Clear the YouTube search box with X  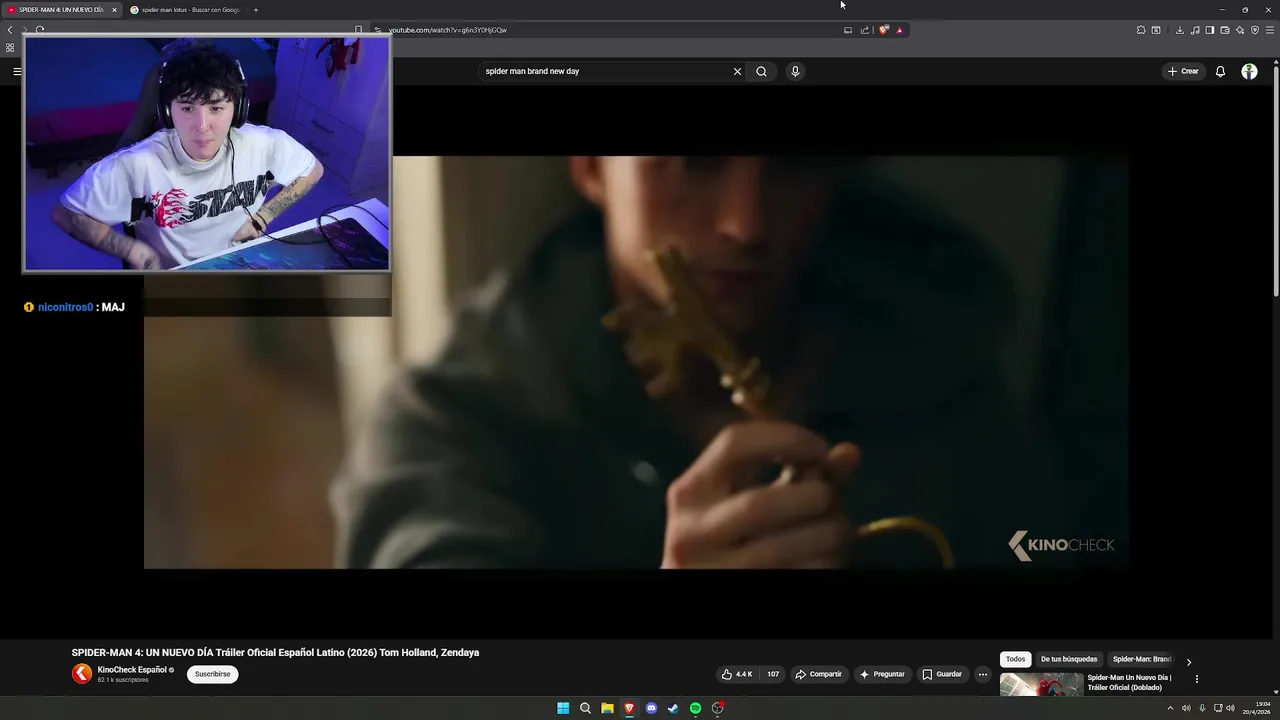coord(737,71)
